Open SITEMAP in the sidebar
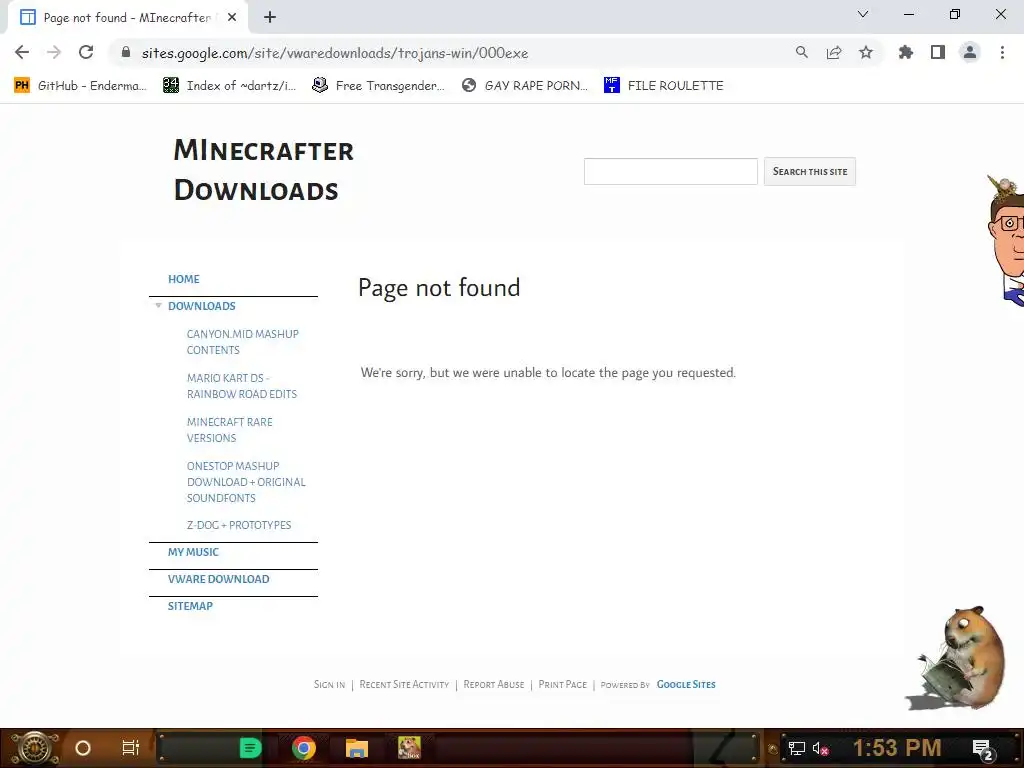This screenshot has height=768, width=1024. pyautogui.click(x=190, y=606)
